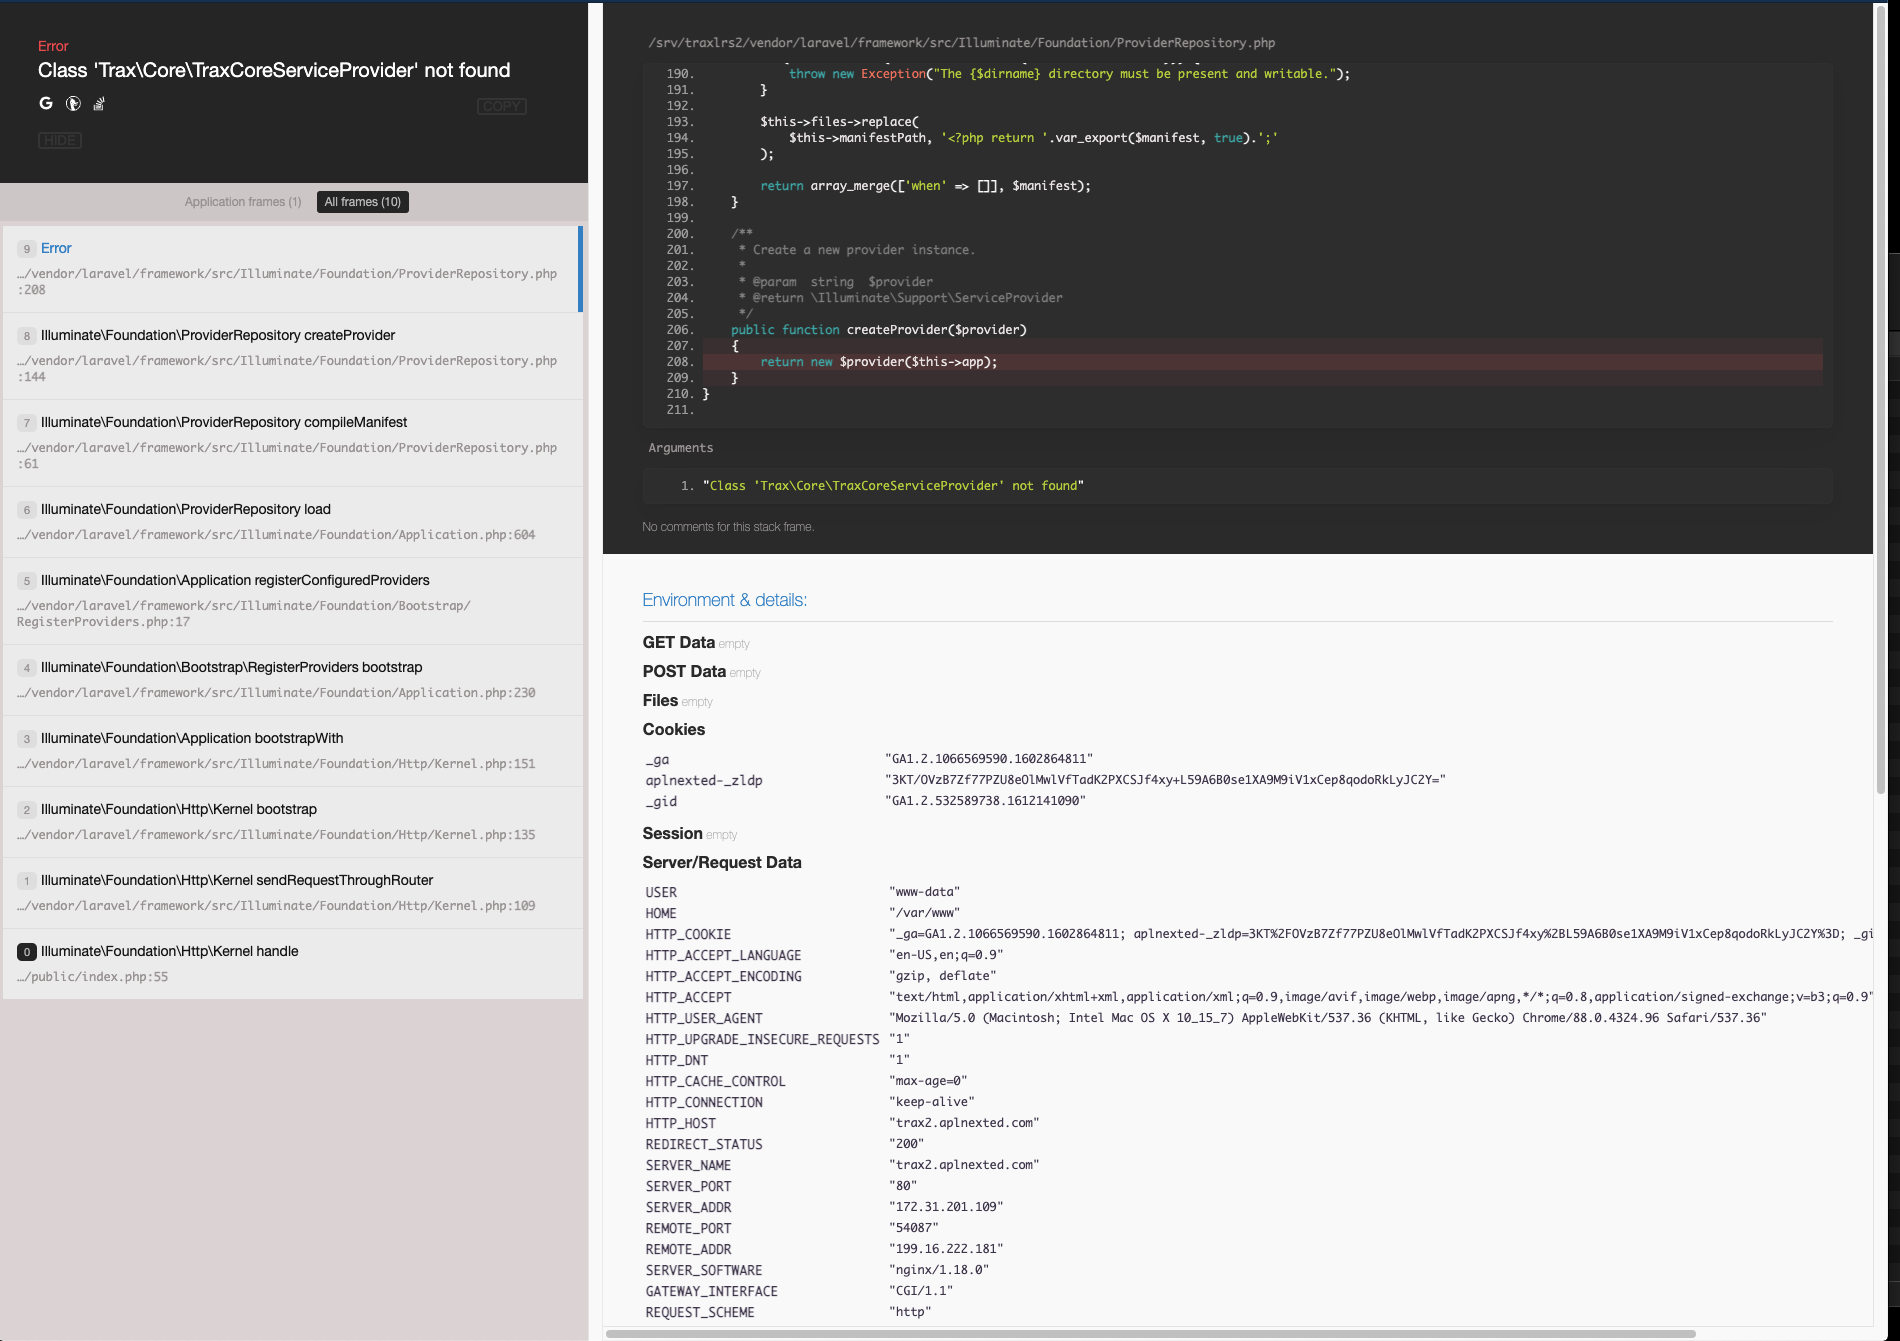The height and width of the screenshot is (1341, 1900).
Task: Switch to the Application frames (1) tab
Action: pos(242,201)
